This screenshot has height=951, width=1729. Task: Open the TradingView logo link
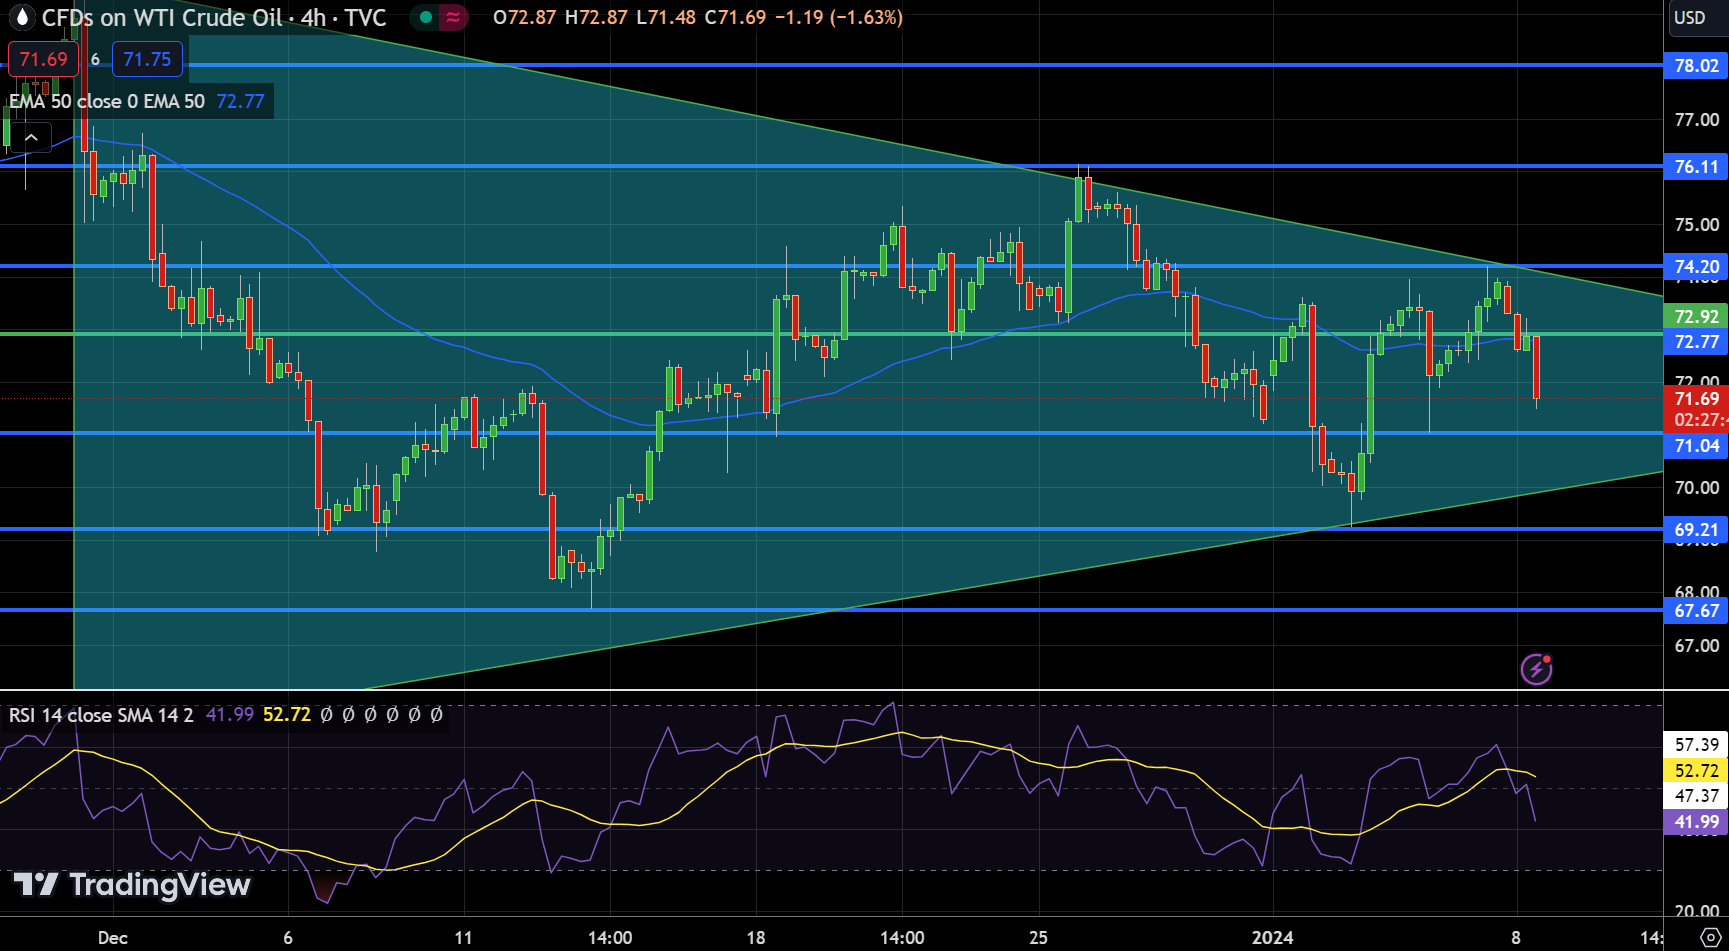point(132,884)
